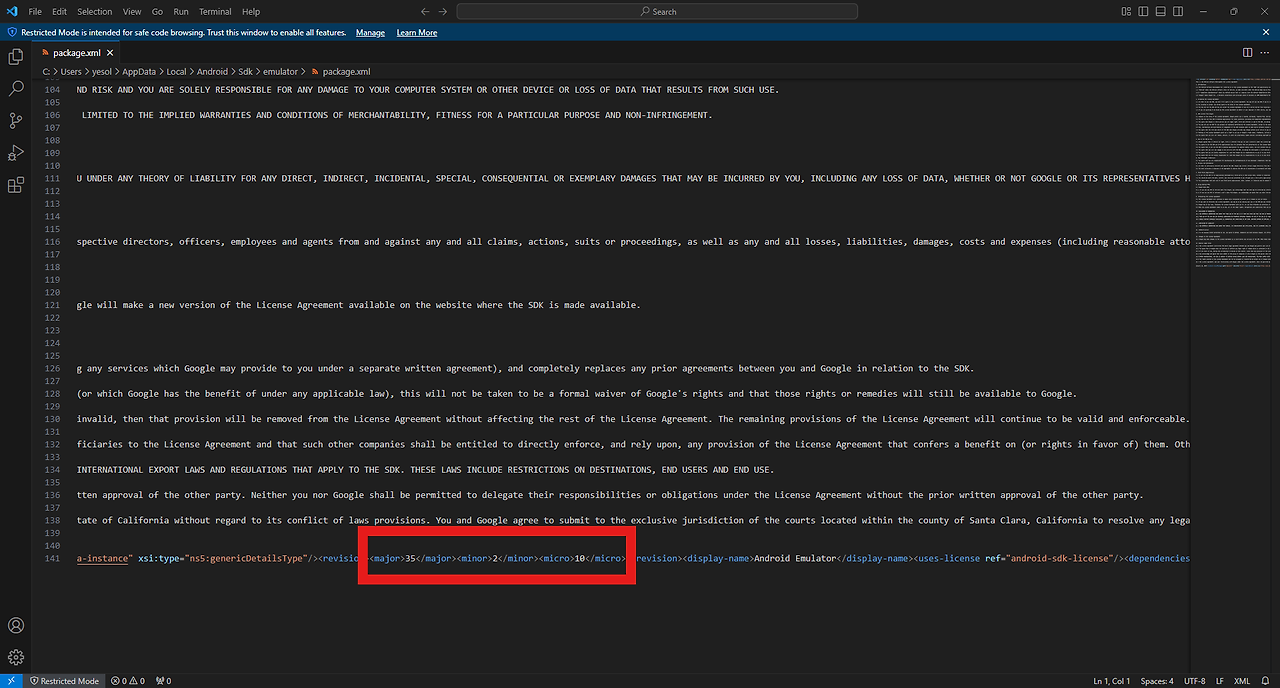Expand the yesol breadcrumb
This screenshot has width=1280, height=688.
pos(104,72)
